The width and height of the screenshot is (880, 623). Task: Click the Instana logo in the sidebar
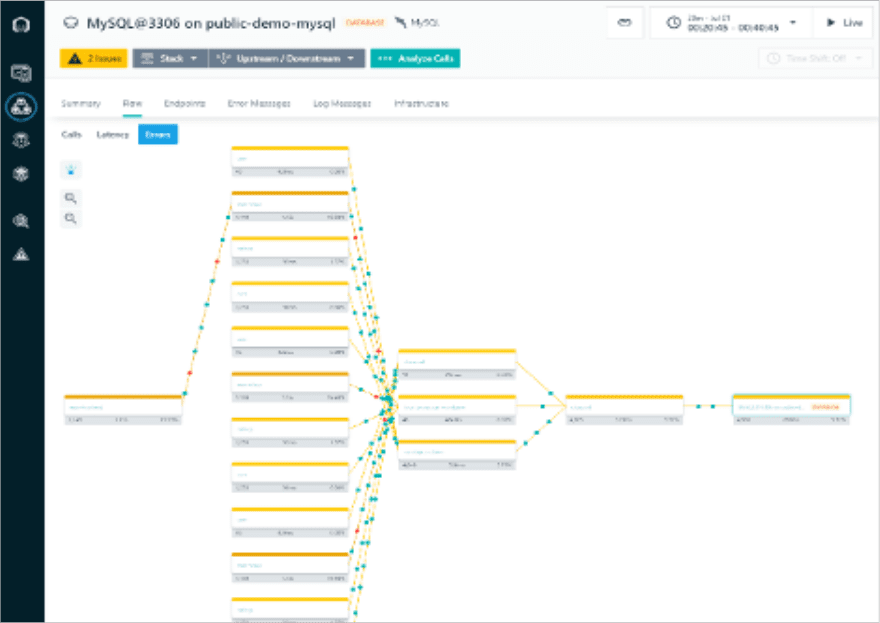[21, 25]
